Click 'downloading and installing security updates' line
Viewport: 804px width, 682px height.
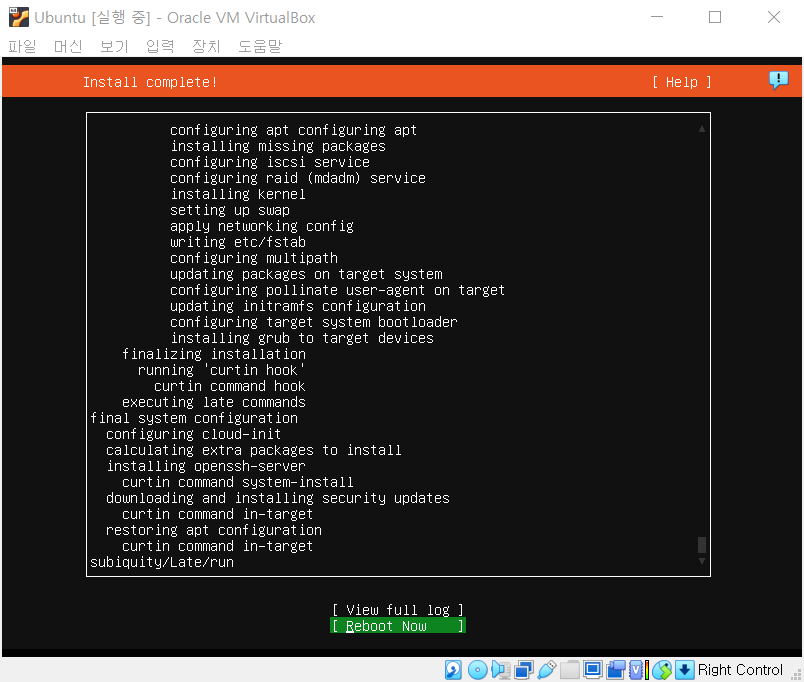coord(278,498)
